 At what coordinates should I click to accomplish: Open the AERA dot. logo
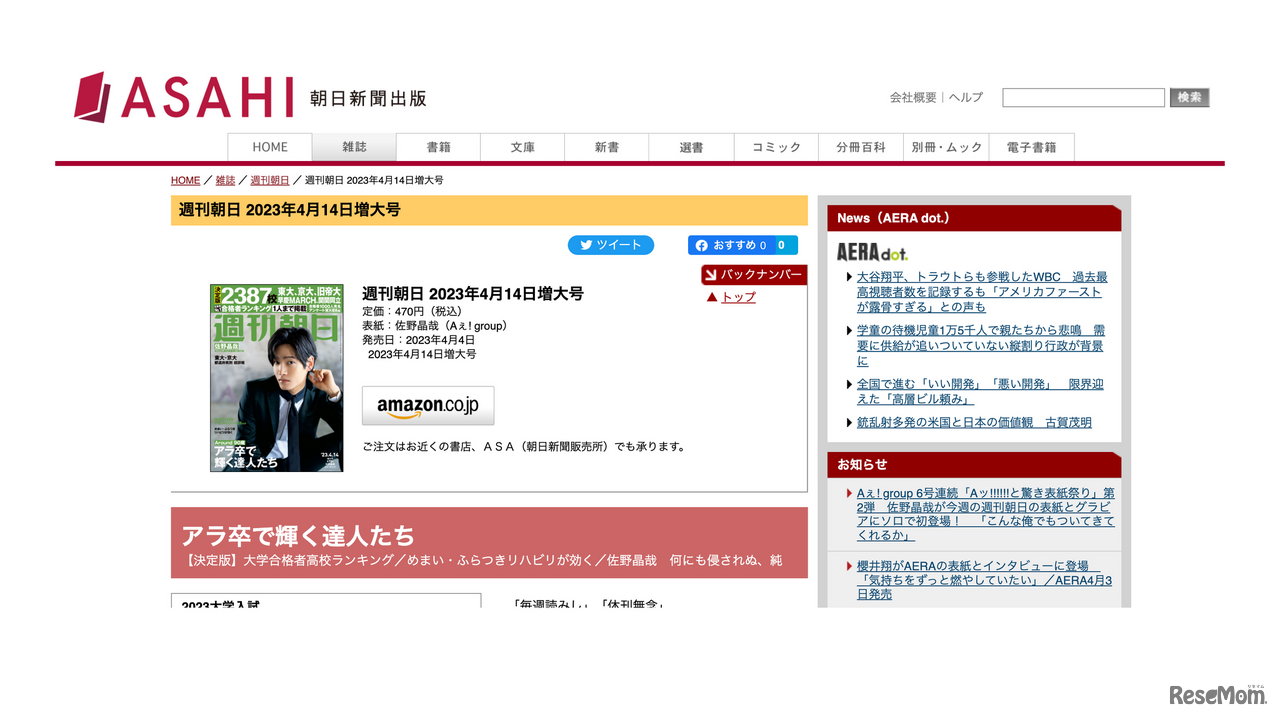coord(872,252)
